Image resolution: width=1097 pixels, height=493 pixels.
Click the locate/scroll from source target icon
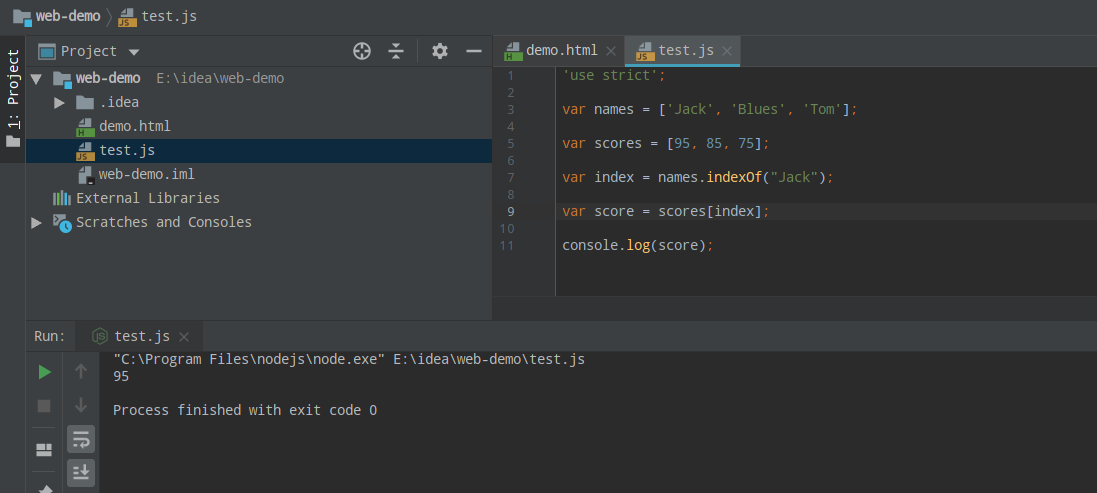pos(362,51)
